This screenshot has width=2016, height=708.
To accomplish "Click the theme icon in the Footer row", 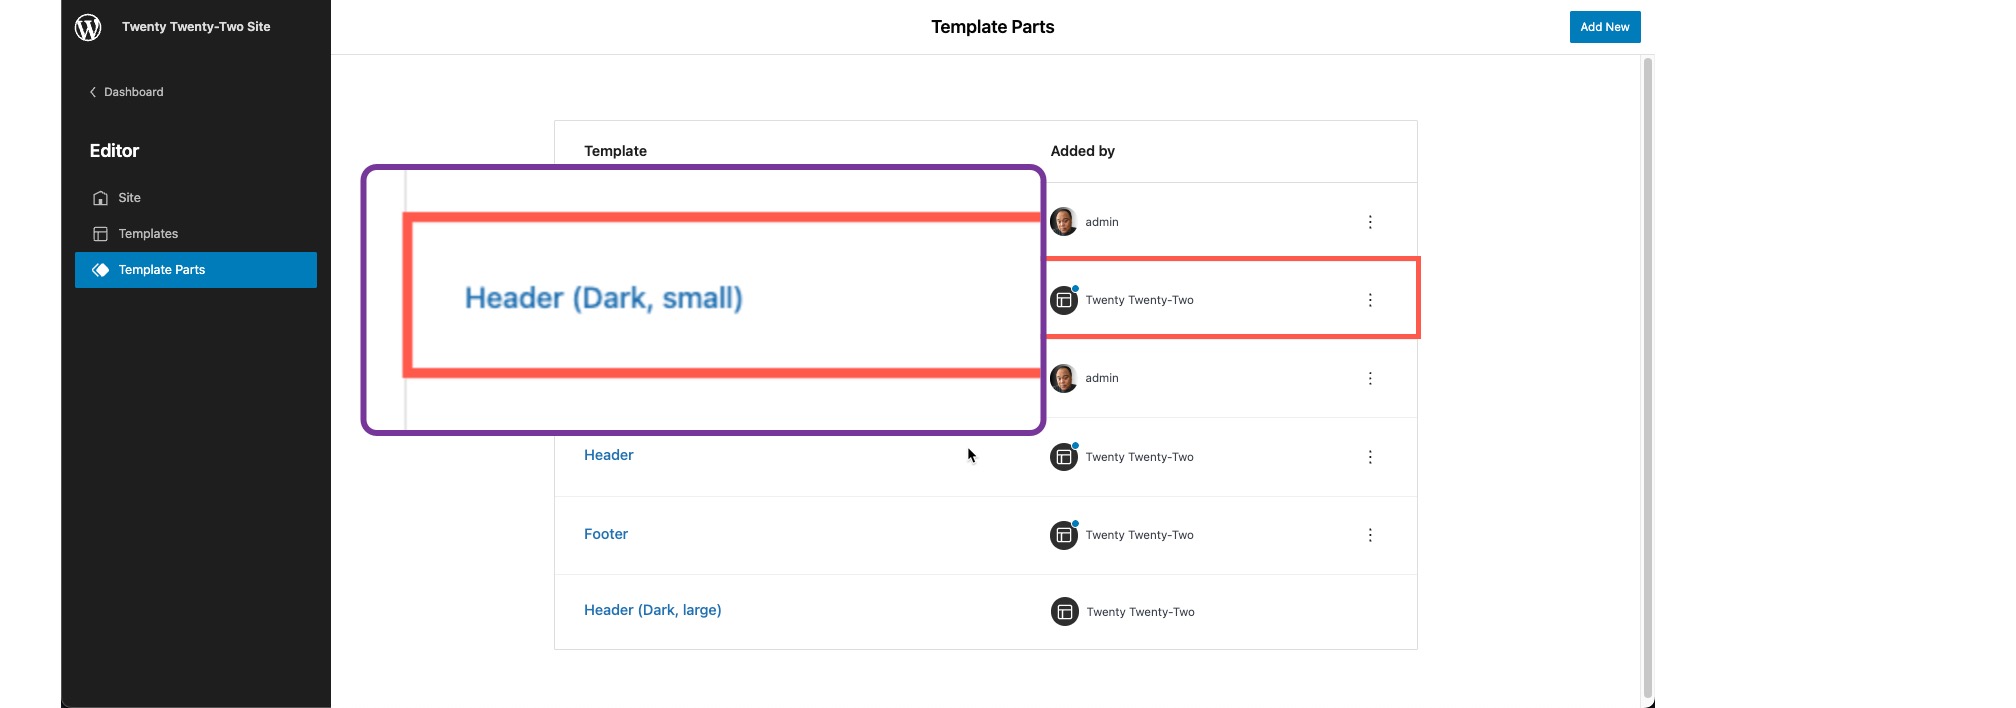I will (1064, 535).
